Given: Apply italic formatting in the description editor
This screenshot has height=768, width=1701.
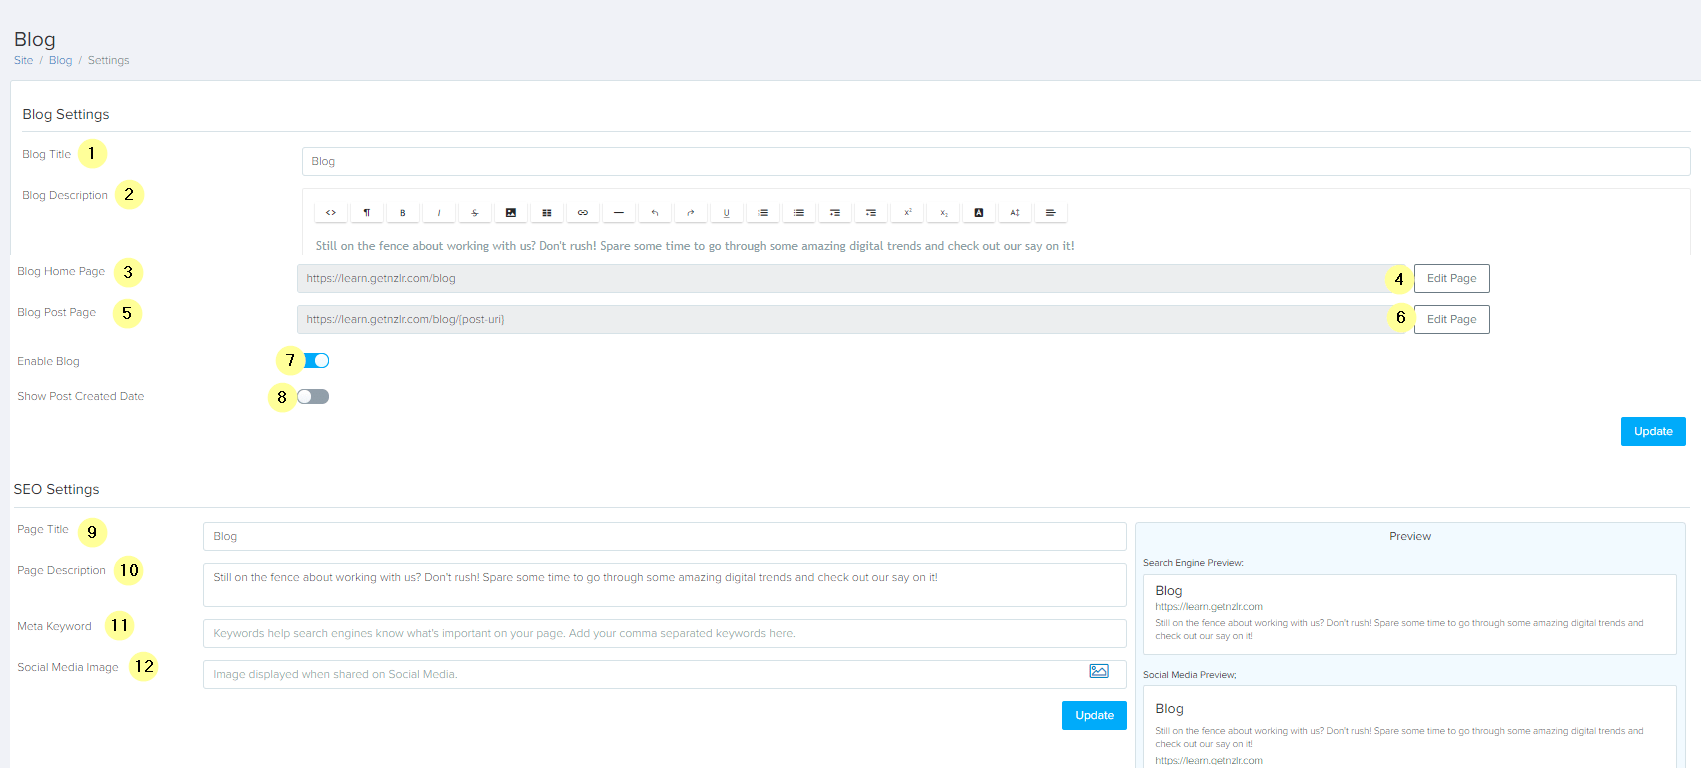Looking at the screenshot, I should coord(439,212).
